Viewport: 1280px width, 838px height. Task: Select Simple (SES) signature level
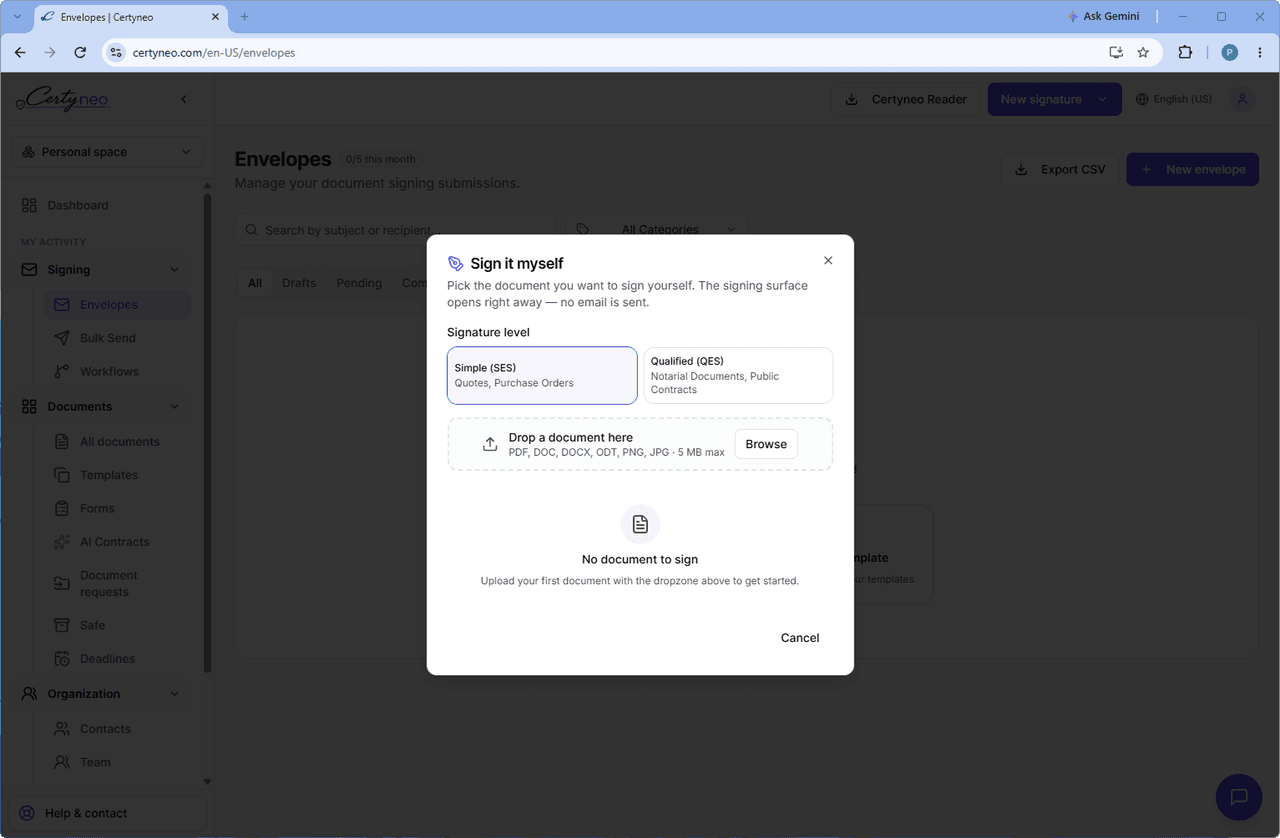pyautogui.click(x=542, y=375)
